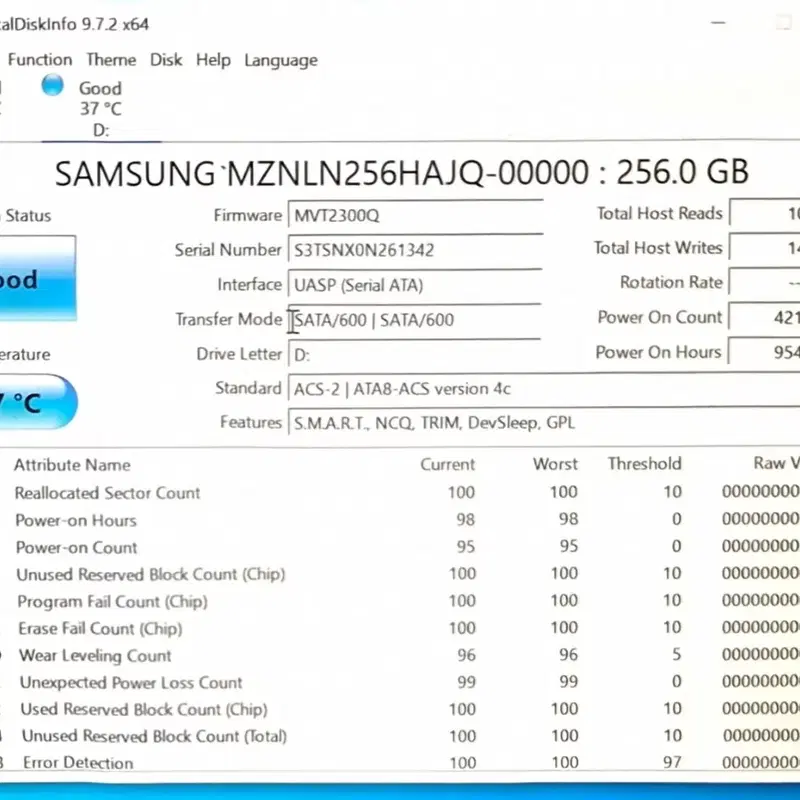The image size is (800, 800).
Task: Click the Serial Number label
Action: click(x=228, y=250)
